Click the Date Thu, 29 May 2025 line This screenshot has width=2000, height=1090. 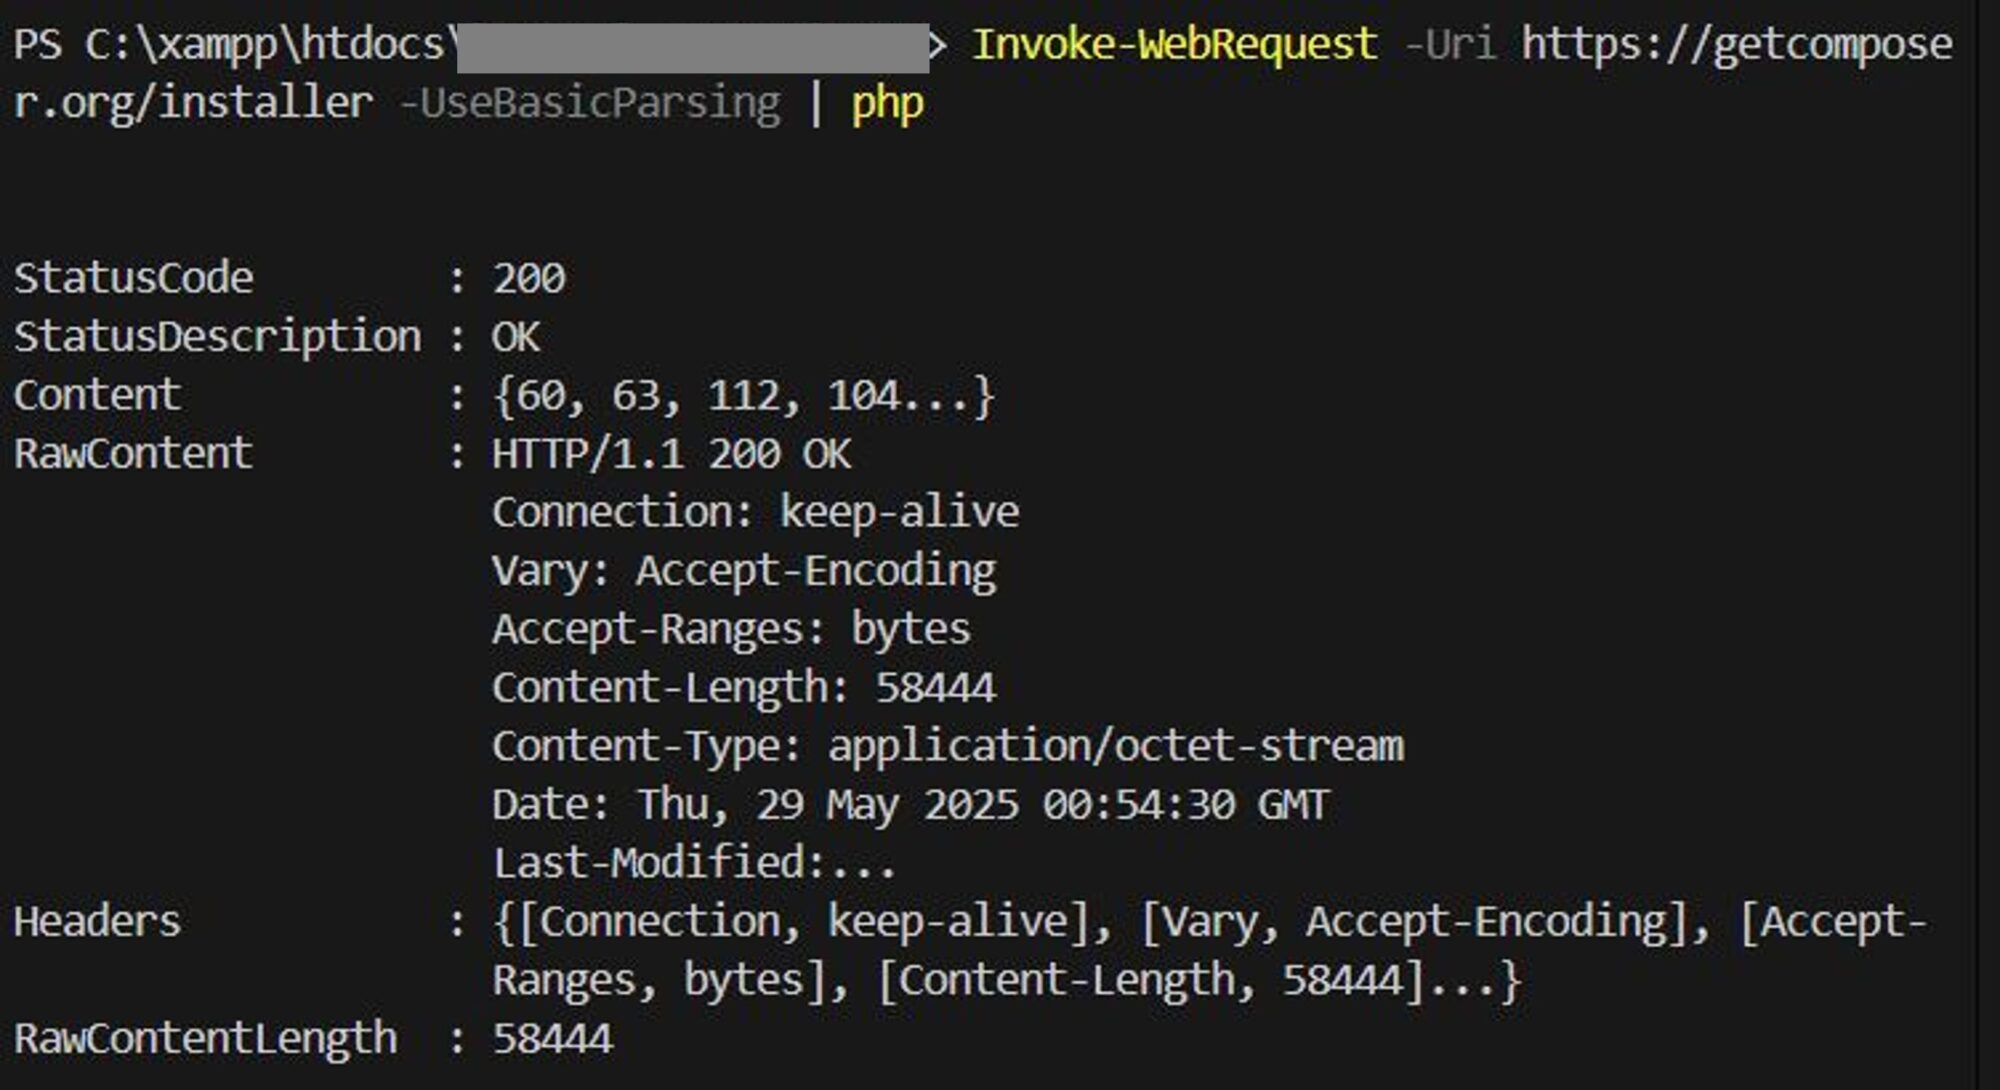(x=910, y=805)
